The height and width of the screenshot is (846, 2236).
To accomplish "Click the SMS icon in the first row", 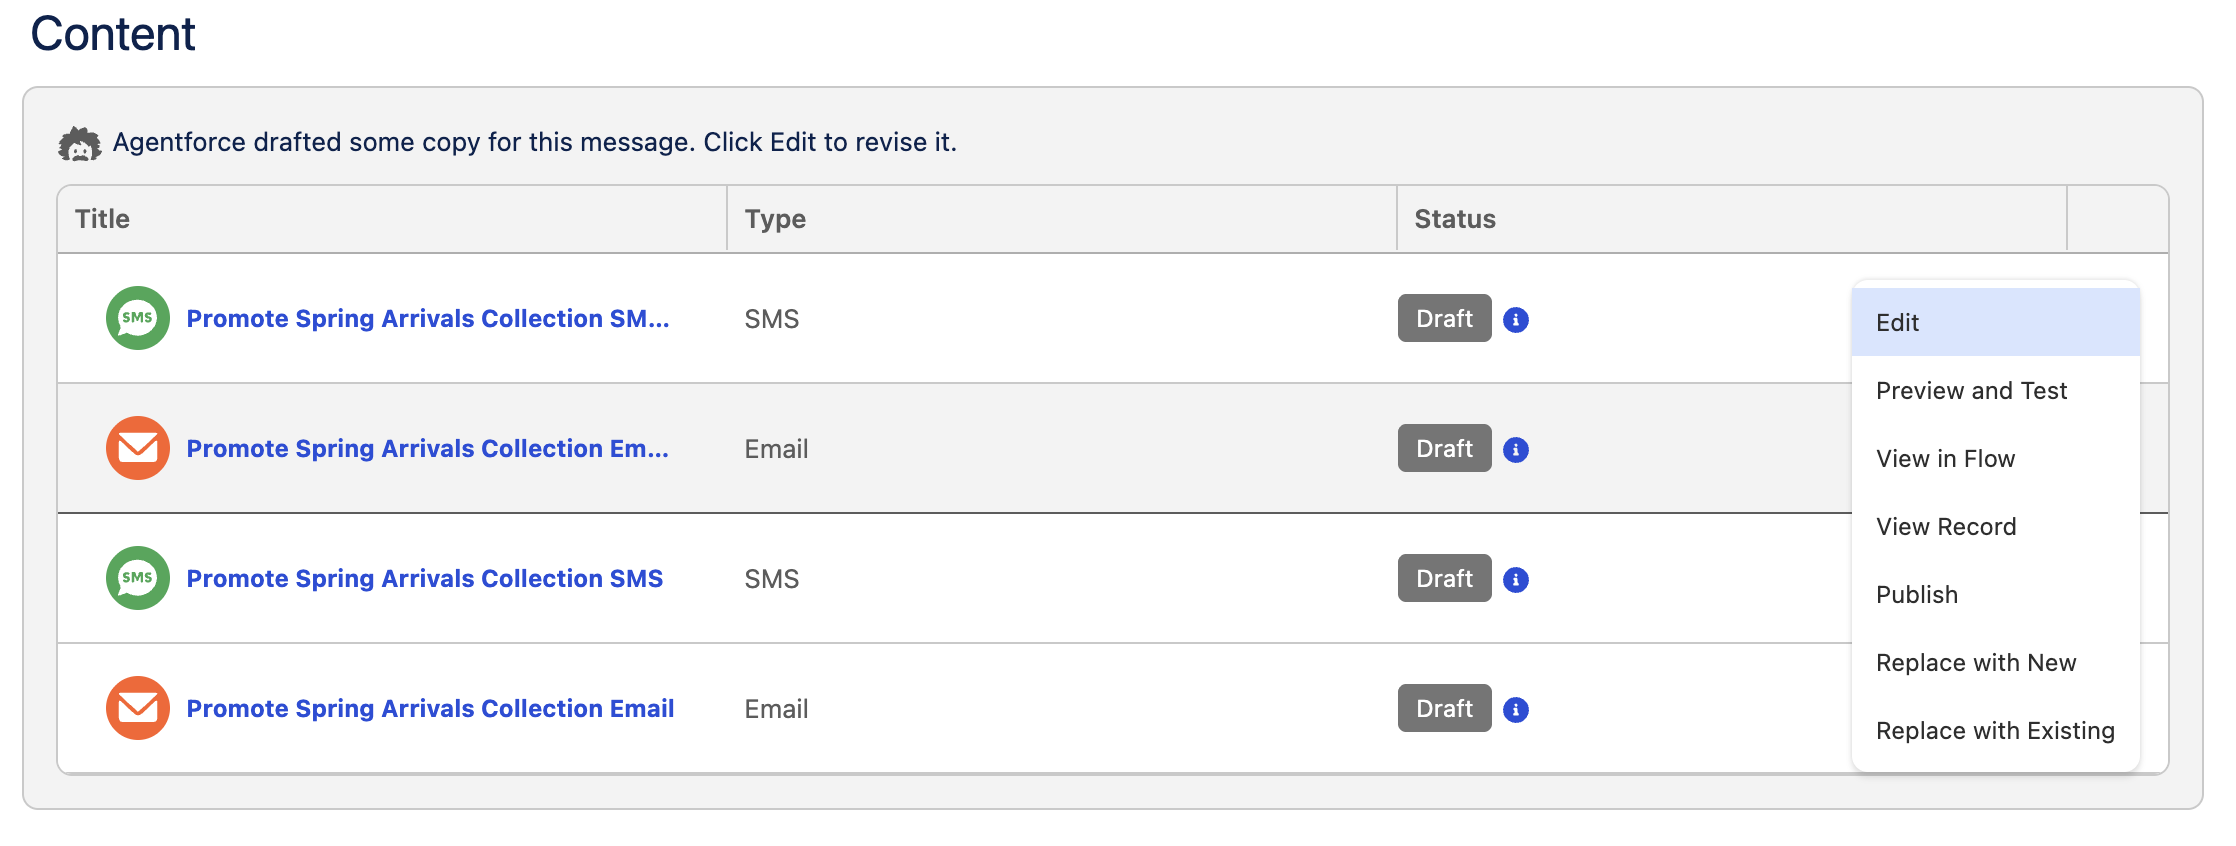I will (x=137, y=318).
